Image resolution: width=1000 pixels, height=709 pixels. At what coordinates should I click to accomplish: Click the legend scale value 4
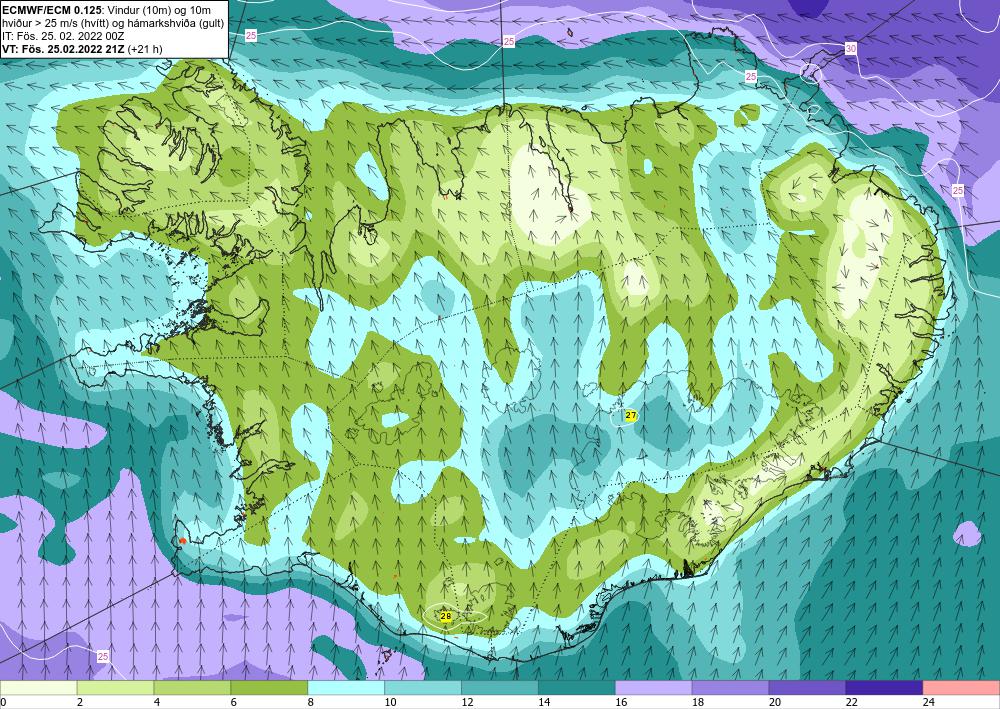(157, 702)
